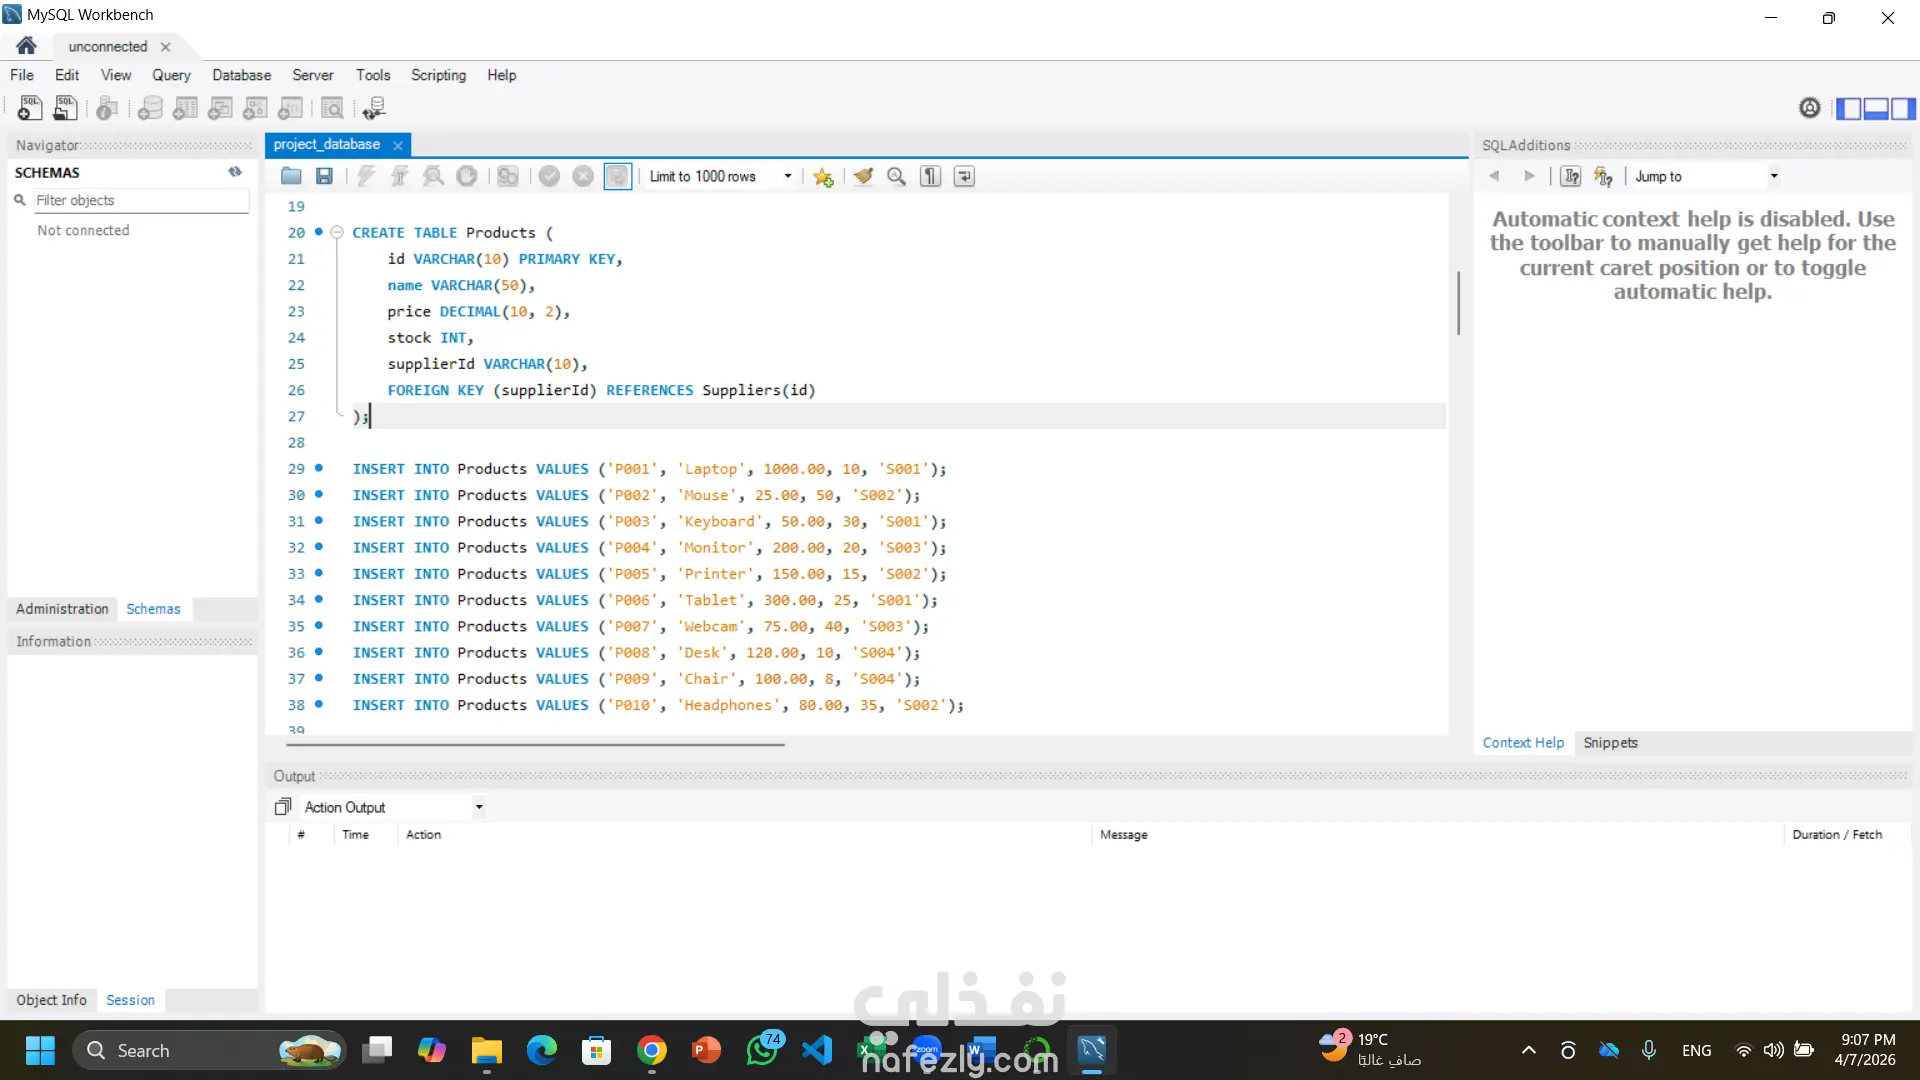
Task: Collapse the CREATE TABLE Products block
Action: click(x=337, y=232)
